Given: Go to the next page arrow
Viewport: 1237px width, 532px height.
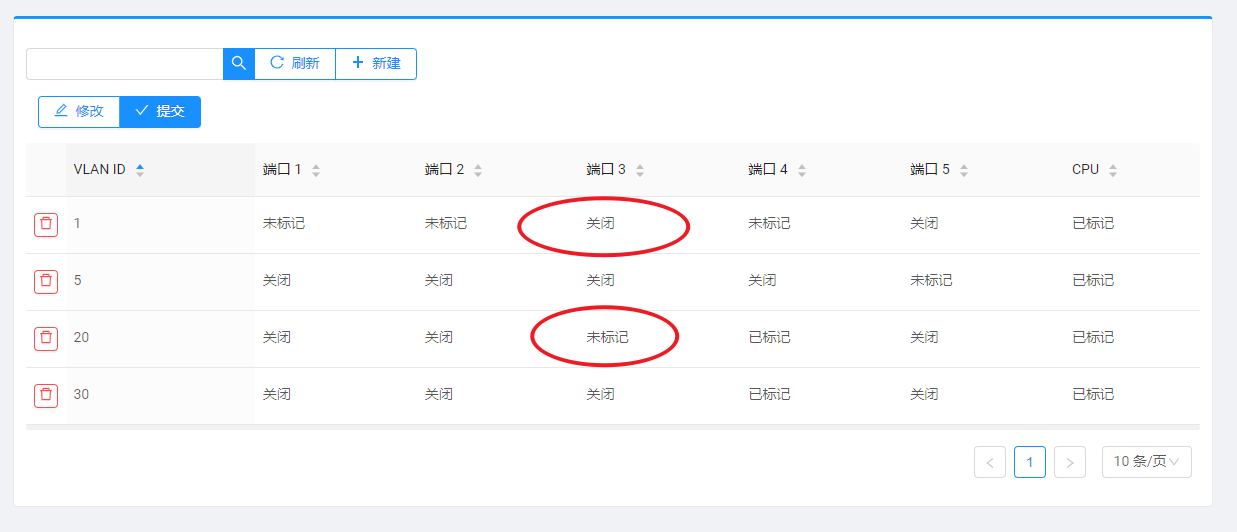Looking at the screenshot, I should click(1070, 462).
